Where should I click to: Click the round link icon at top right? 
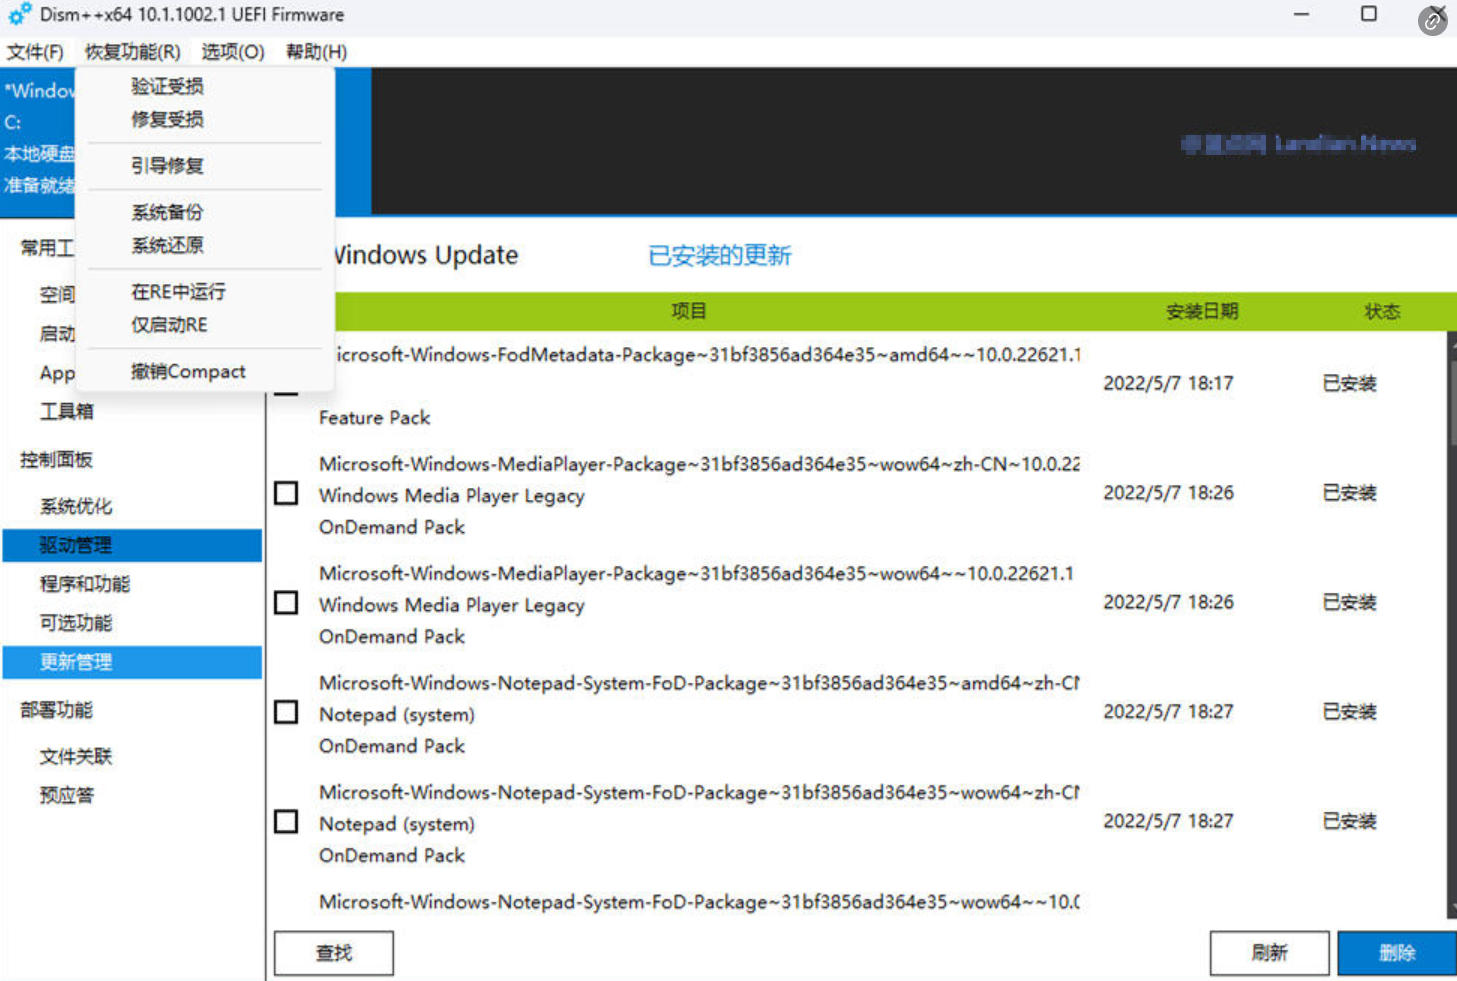pos(1432,21)
